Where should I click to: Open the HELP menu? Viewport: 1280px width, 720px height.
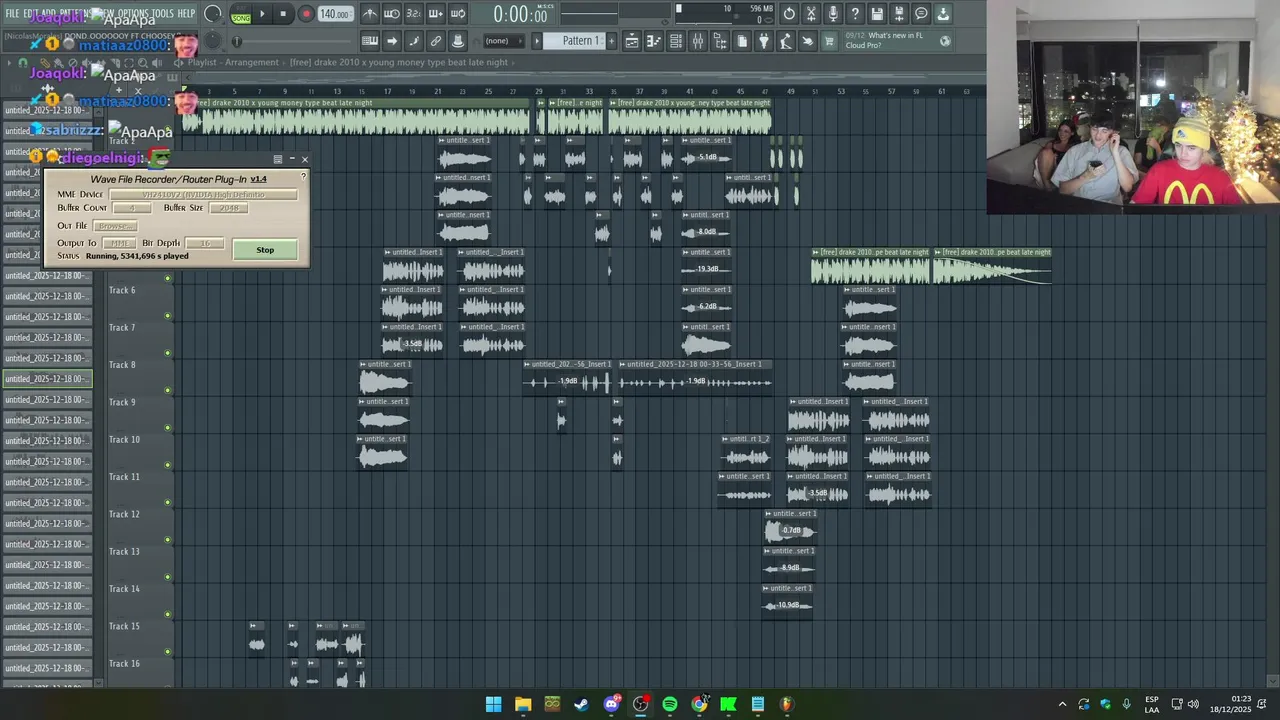click(x=187, y=13)
